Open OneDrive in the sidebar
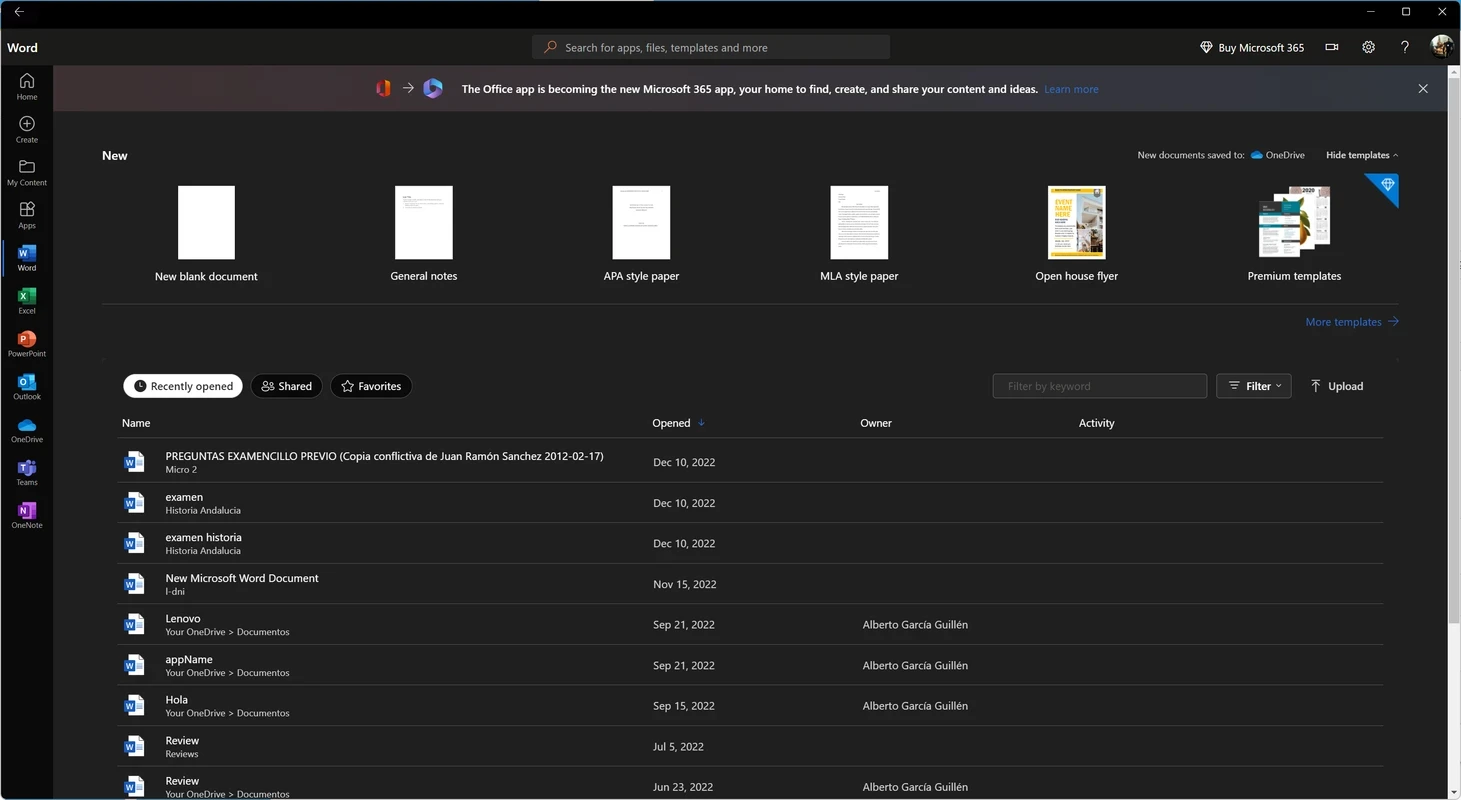 [x=27, y=430]
